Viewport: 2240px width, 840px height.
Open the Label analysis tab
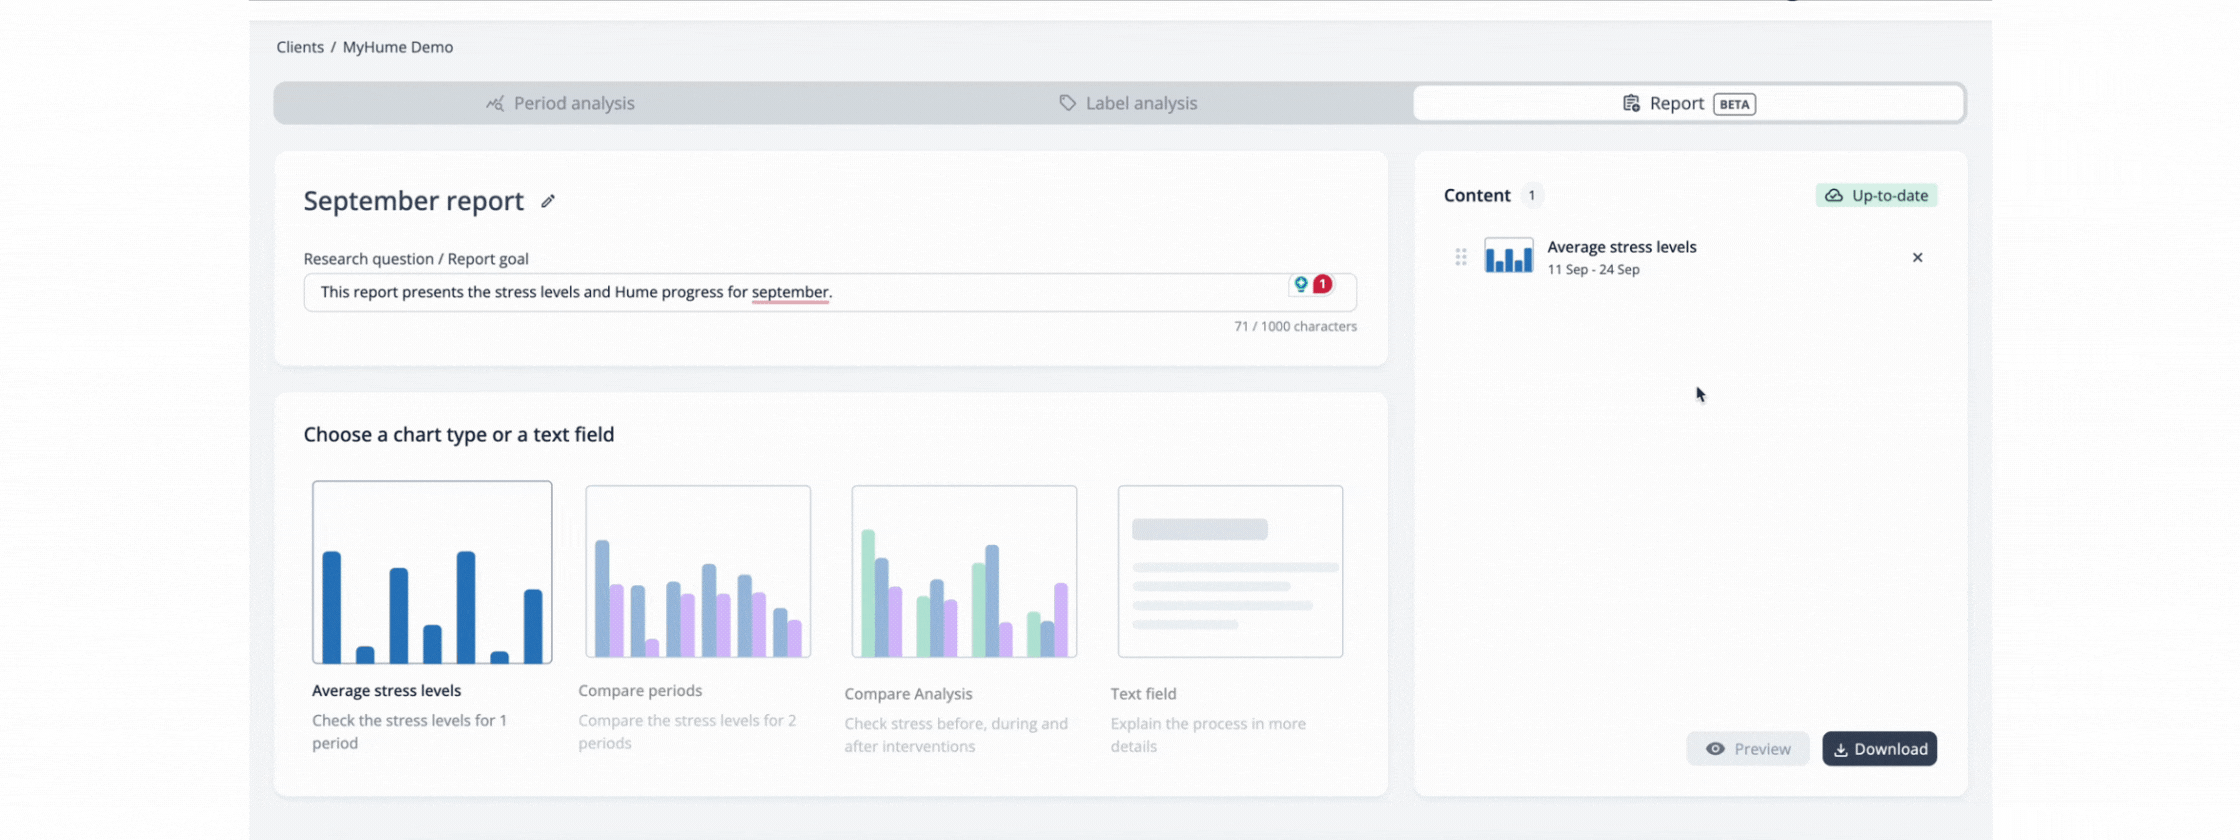click(1127, 103)
